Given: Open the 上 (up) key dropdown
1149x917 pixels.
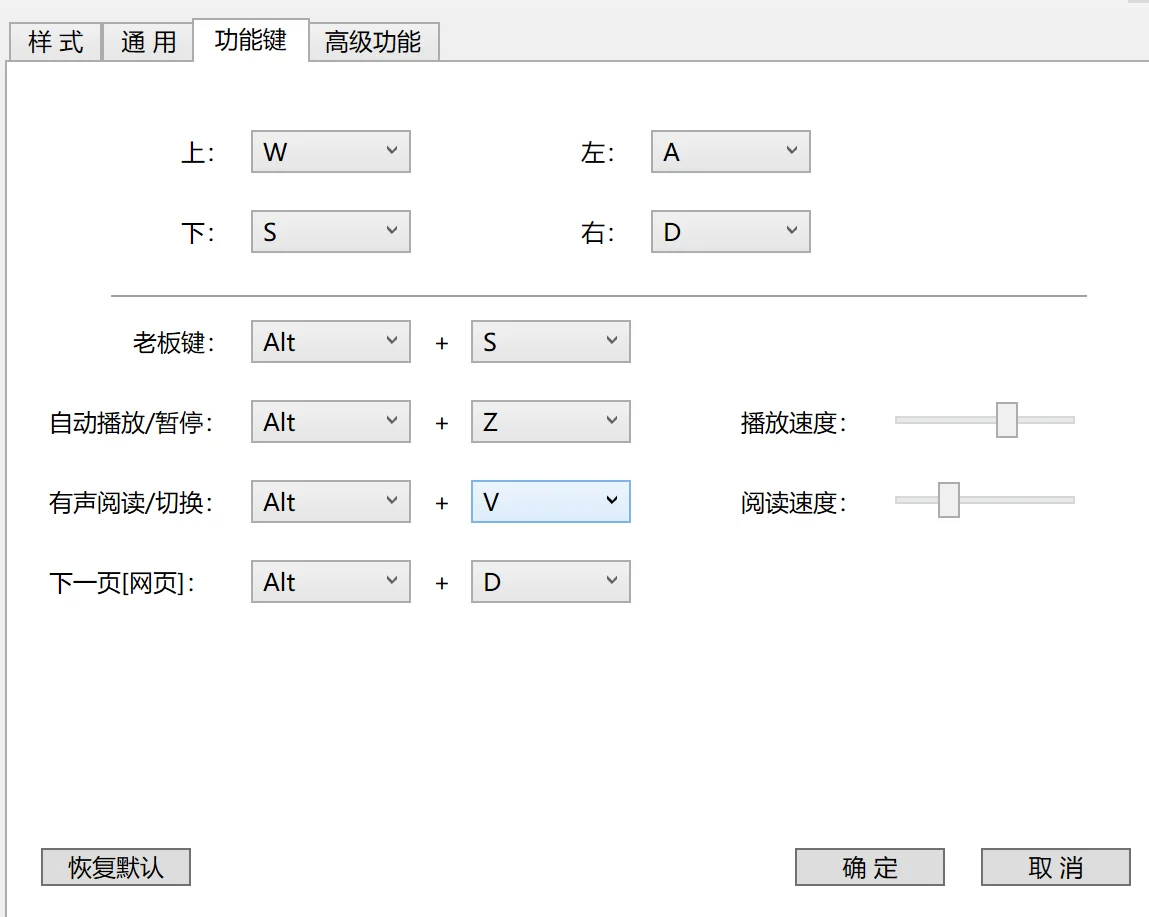Looking at the screenshot, I should [x=330, y=152].
